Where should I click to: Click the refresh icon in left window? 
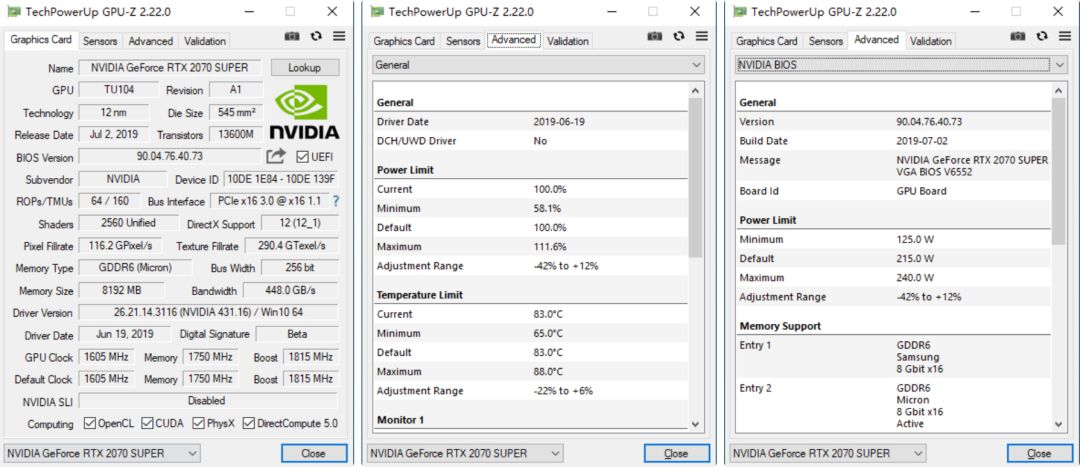(316, 37)
